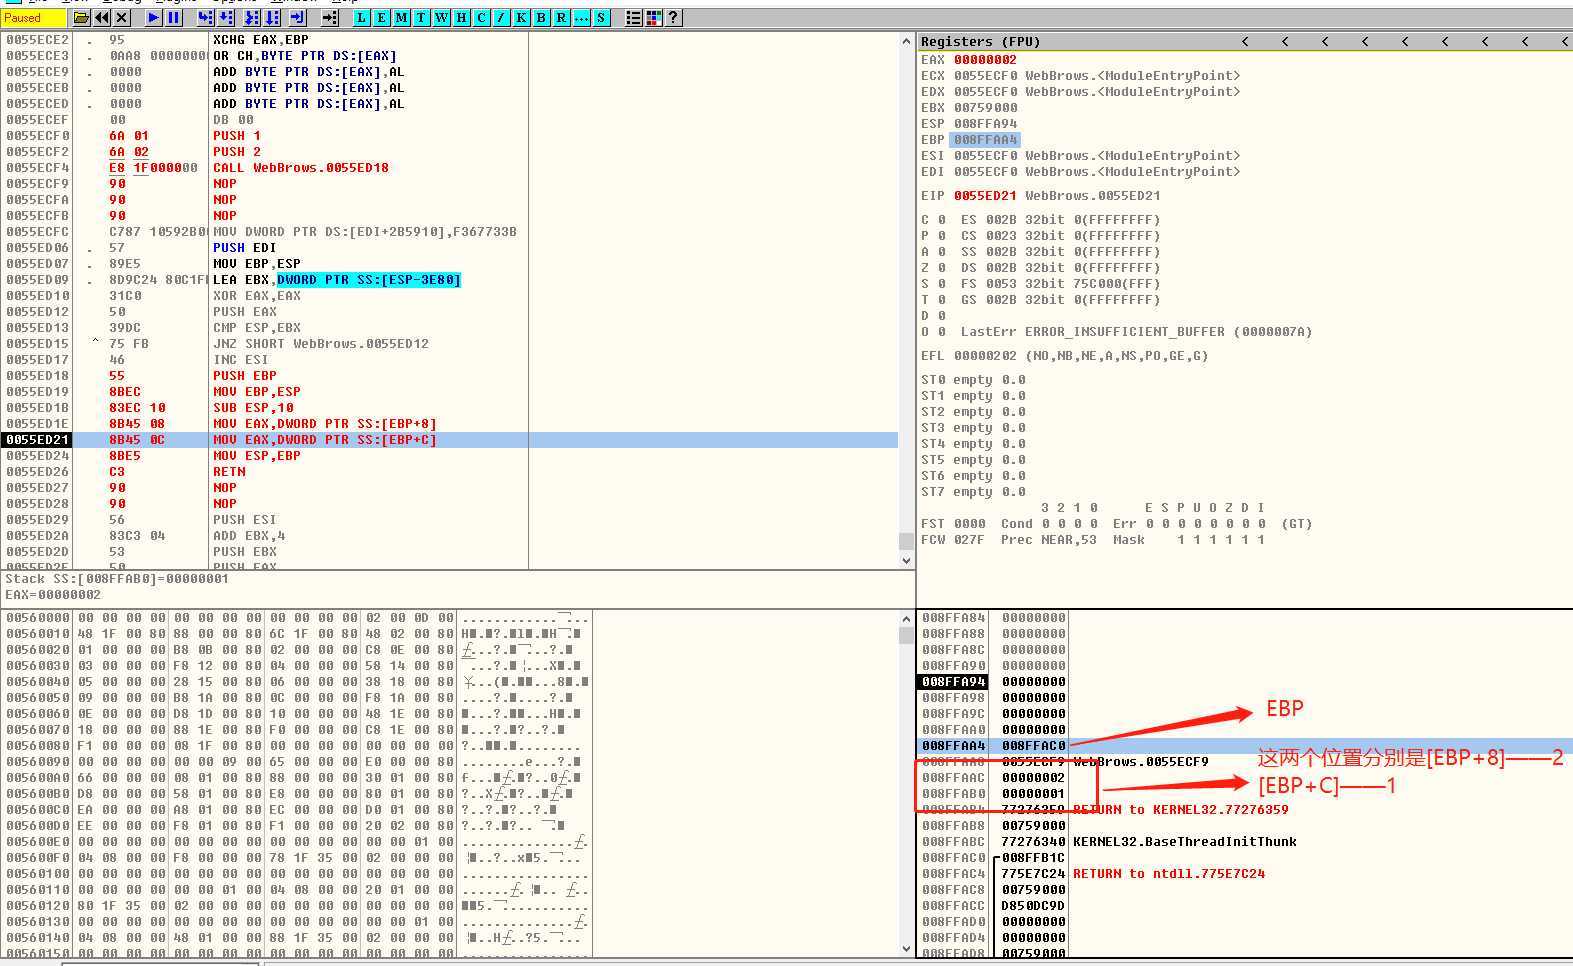Click disassembly pane scrollbar down arrow
The width and height of the screenshot is (1573, 966).
pyautogui.click(x=907, y=561)
